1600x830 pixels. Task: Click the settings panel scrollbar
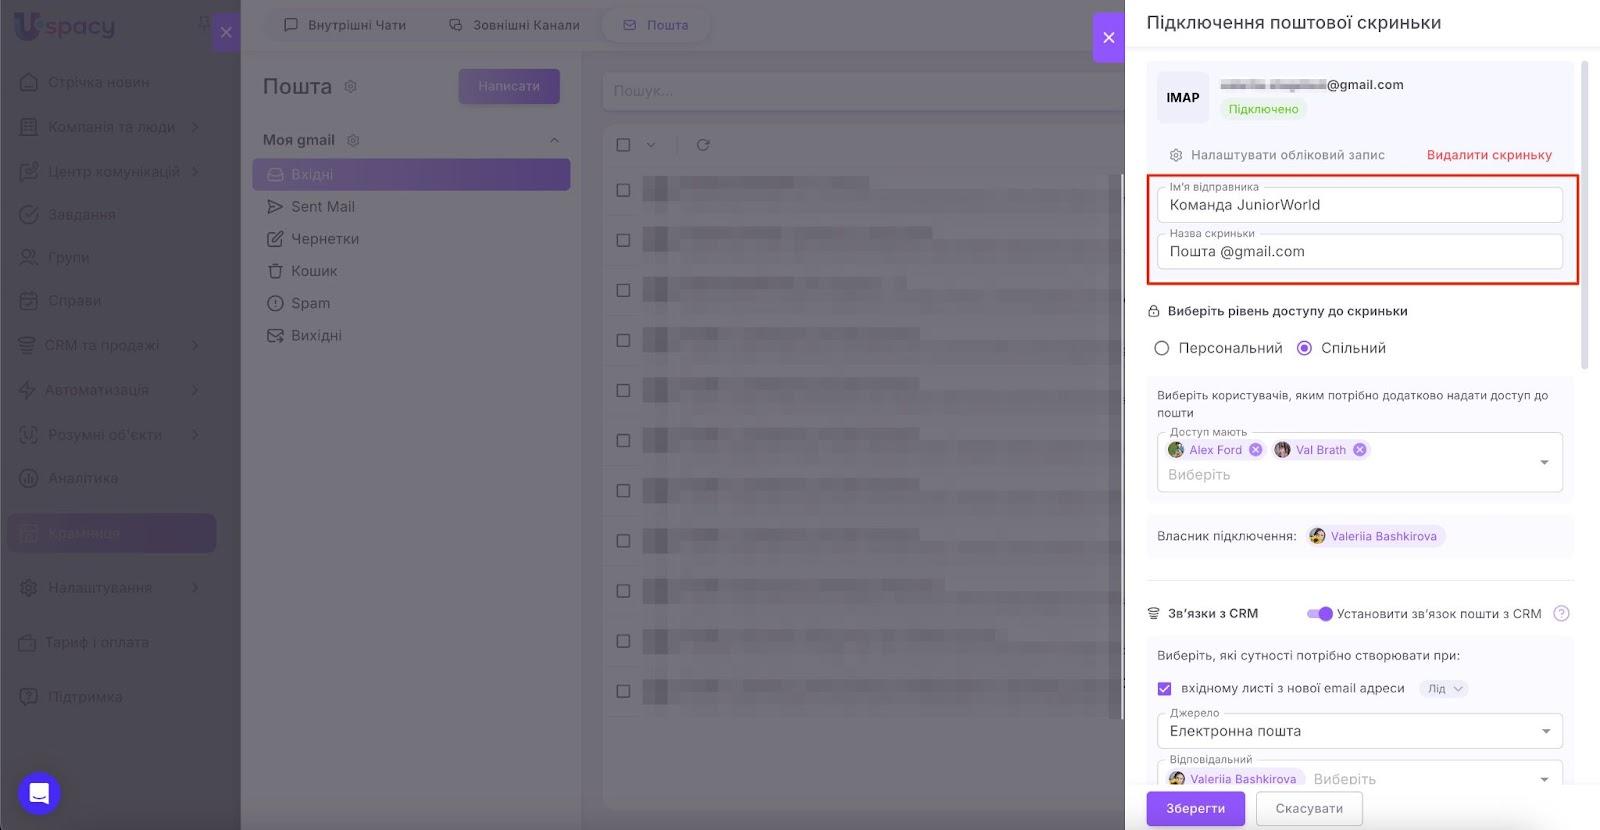1584,215
